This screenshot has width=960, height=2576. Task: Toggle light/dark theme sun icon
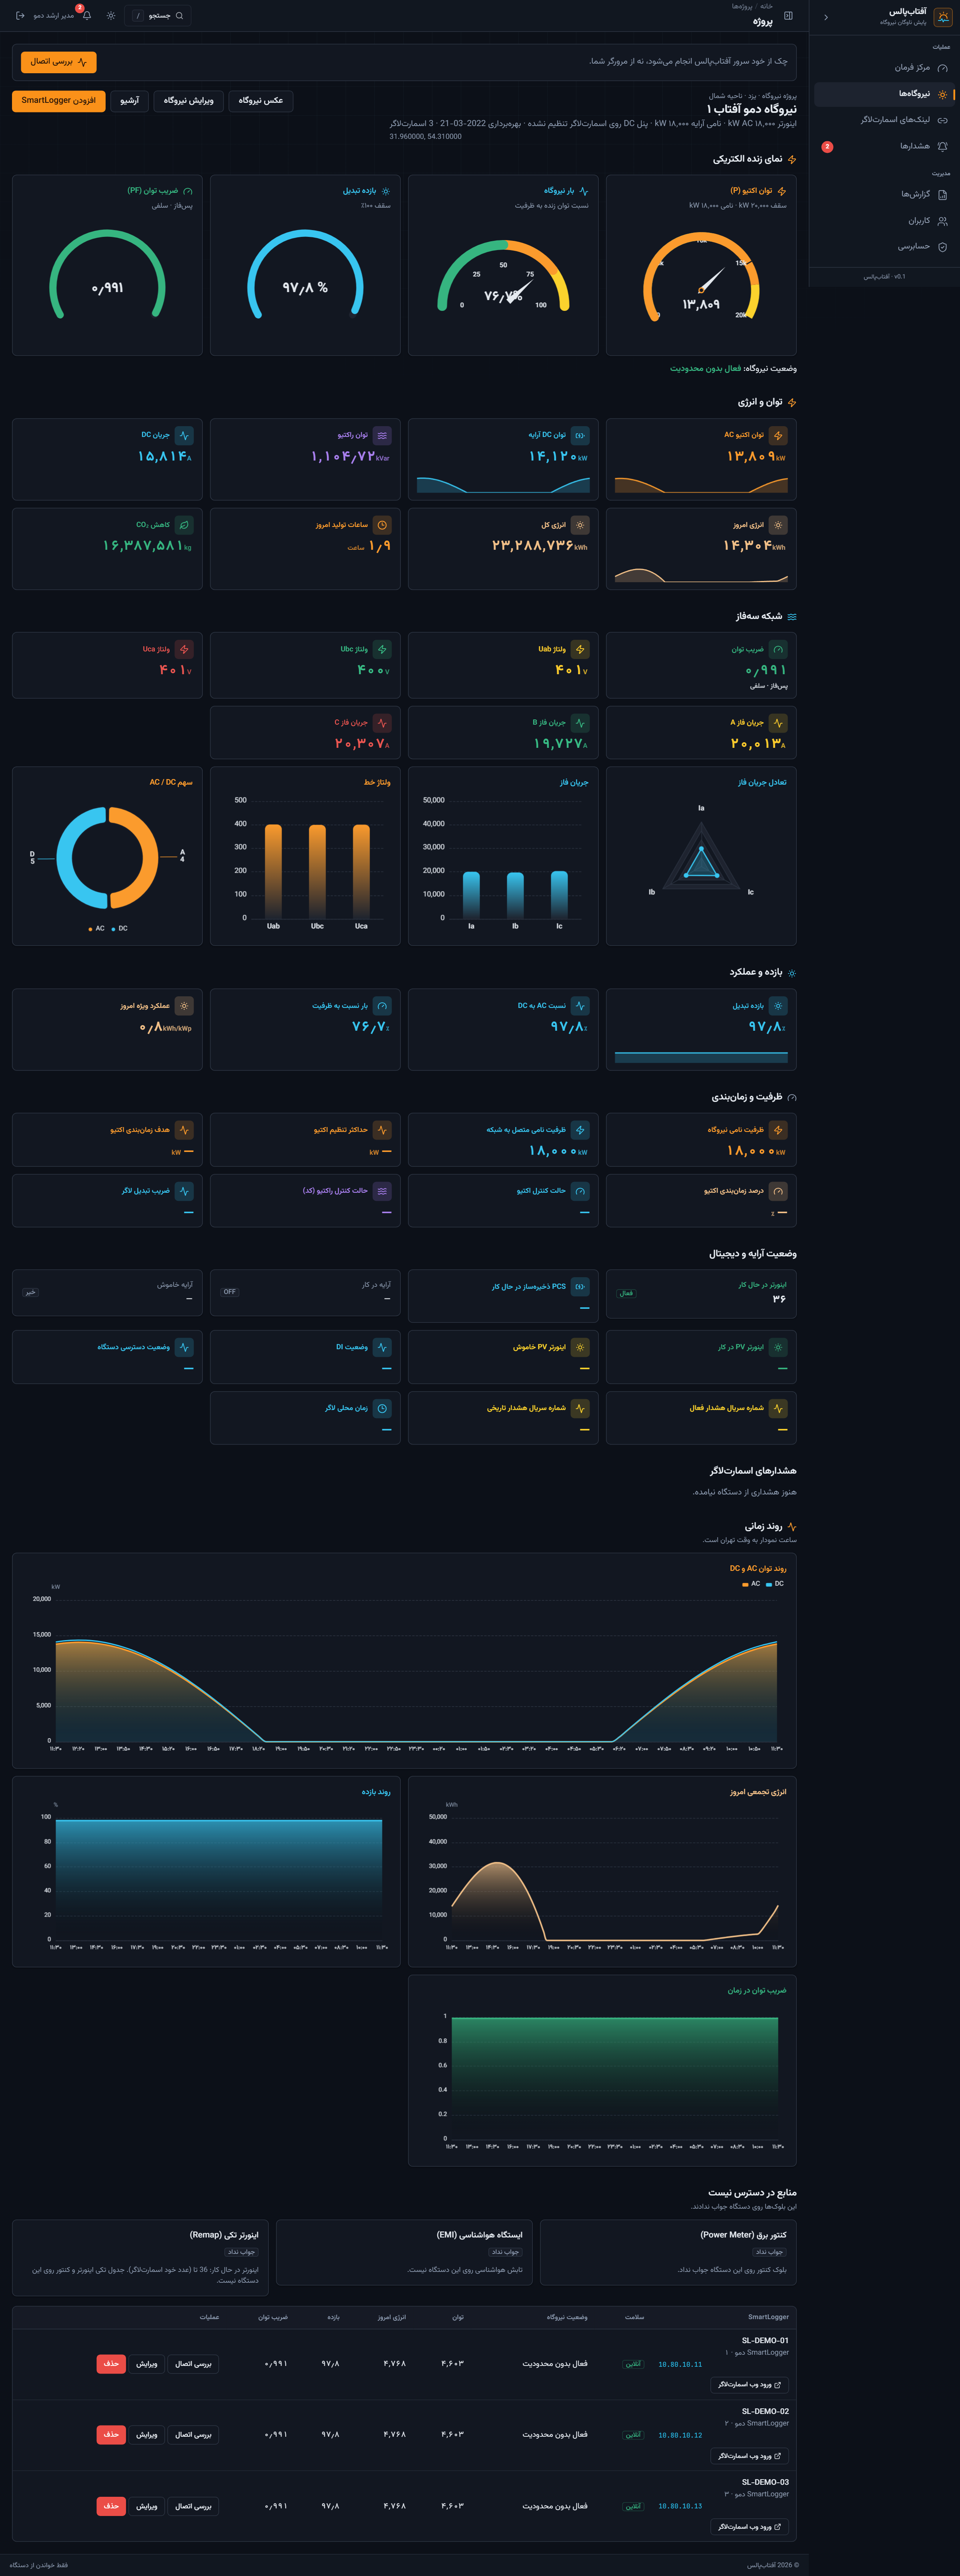pyautogui.click(x=111, y=16)
